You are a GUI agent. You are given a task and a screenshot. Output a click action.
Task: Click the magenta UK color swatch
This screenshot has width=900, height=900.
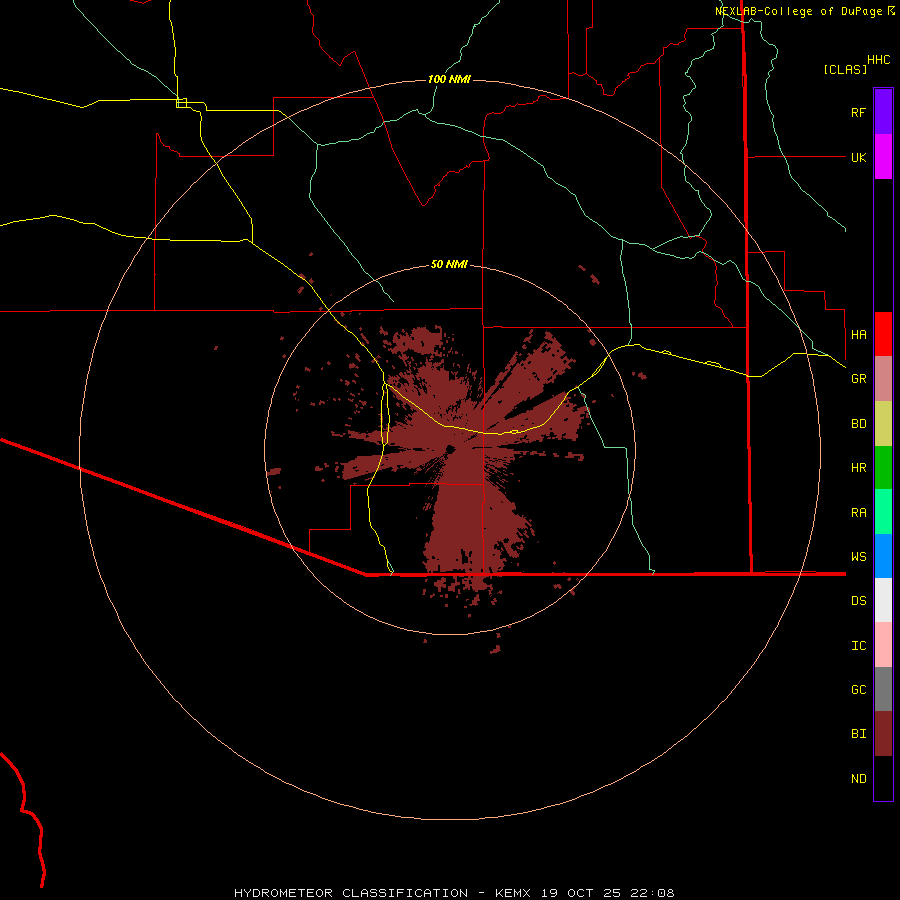pyautogui.click(x=883, y=157)
